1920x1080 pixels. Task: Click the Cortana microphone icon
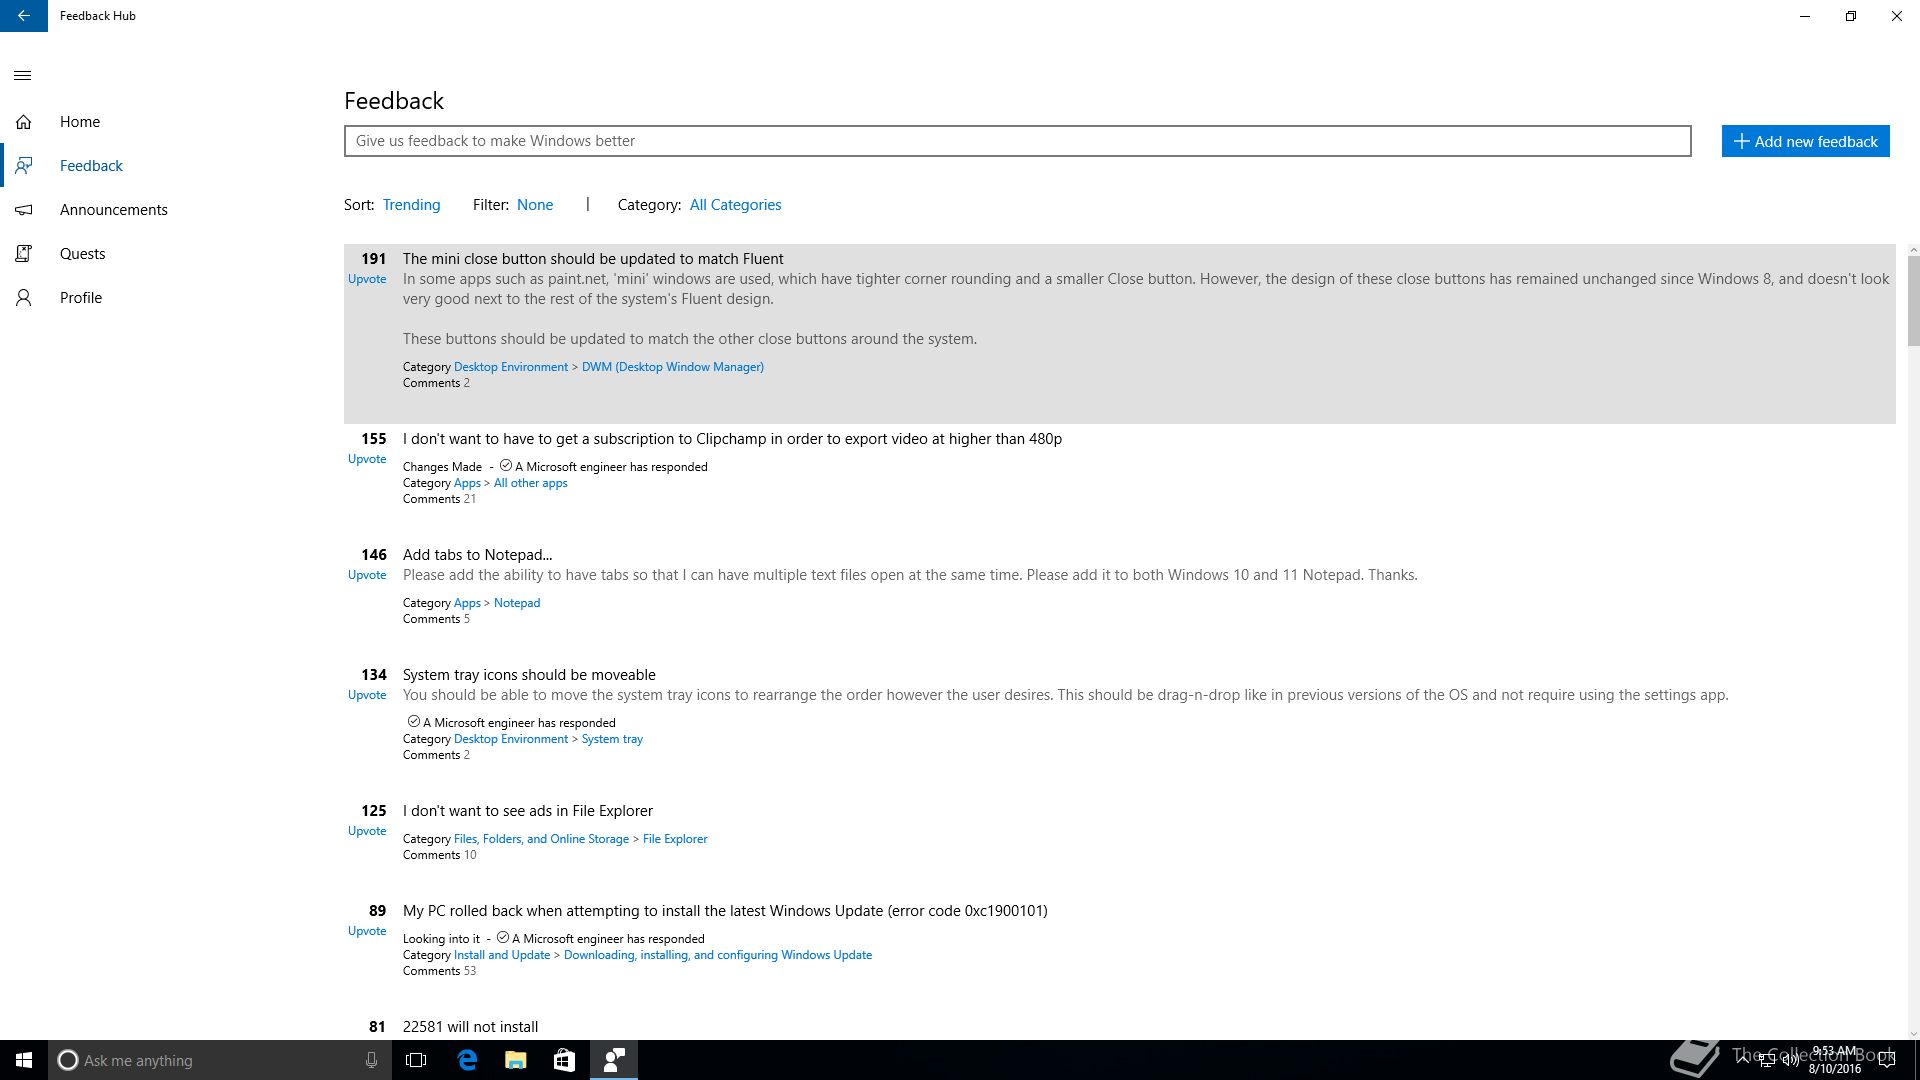pyautogui.click(x=371, y=1060)
